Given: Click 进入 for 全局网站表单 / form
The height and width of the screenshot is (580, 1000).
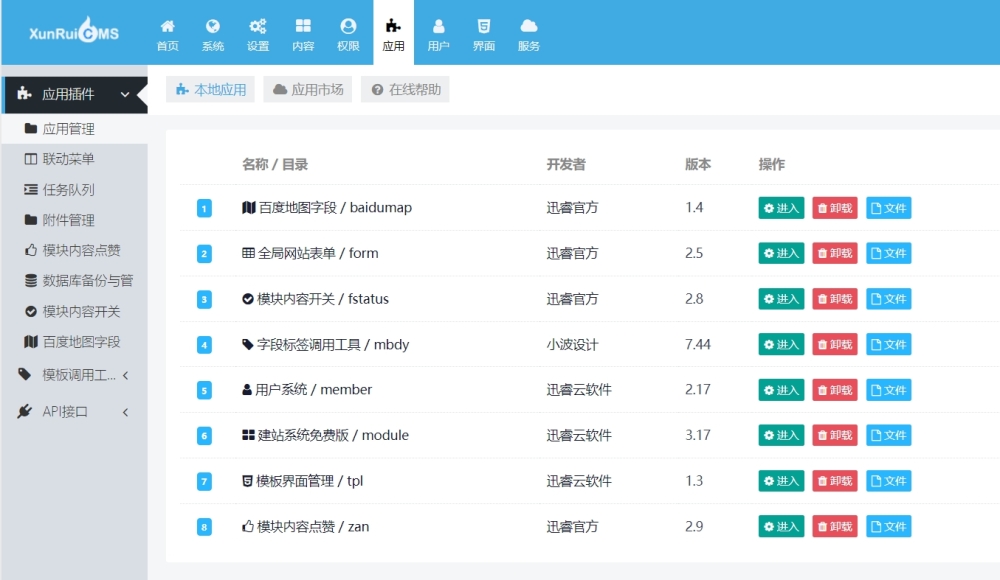Looking at the screenshot, I should tap(781, 253).
